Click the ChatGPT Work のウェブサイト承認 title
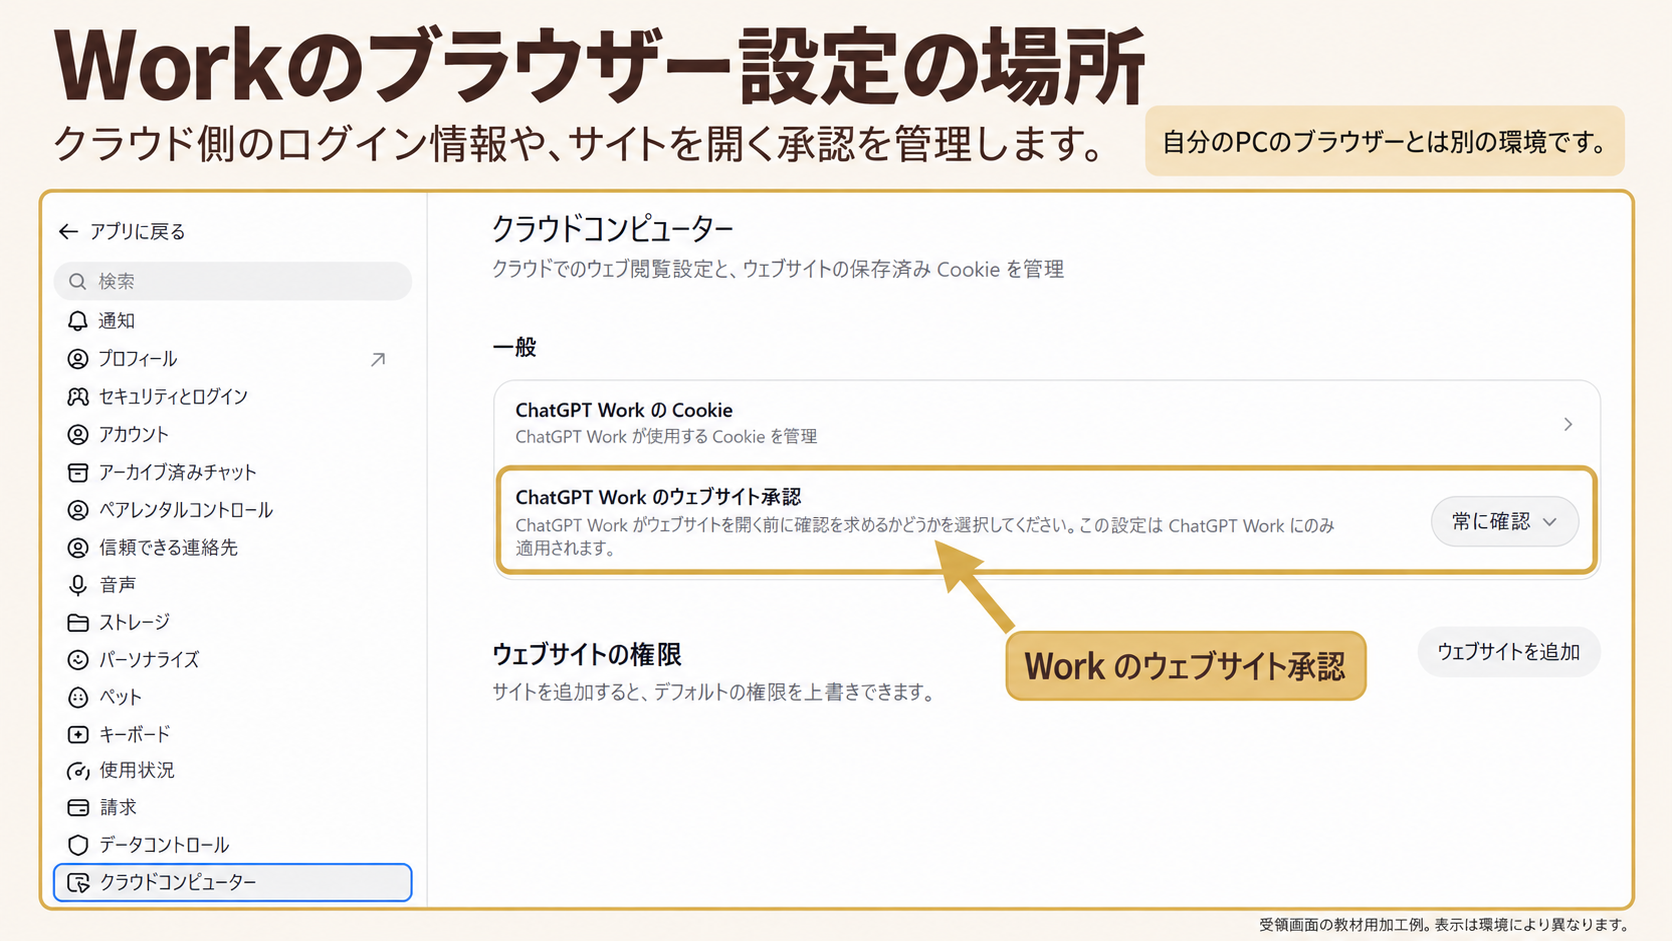 point(658,497)
